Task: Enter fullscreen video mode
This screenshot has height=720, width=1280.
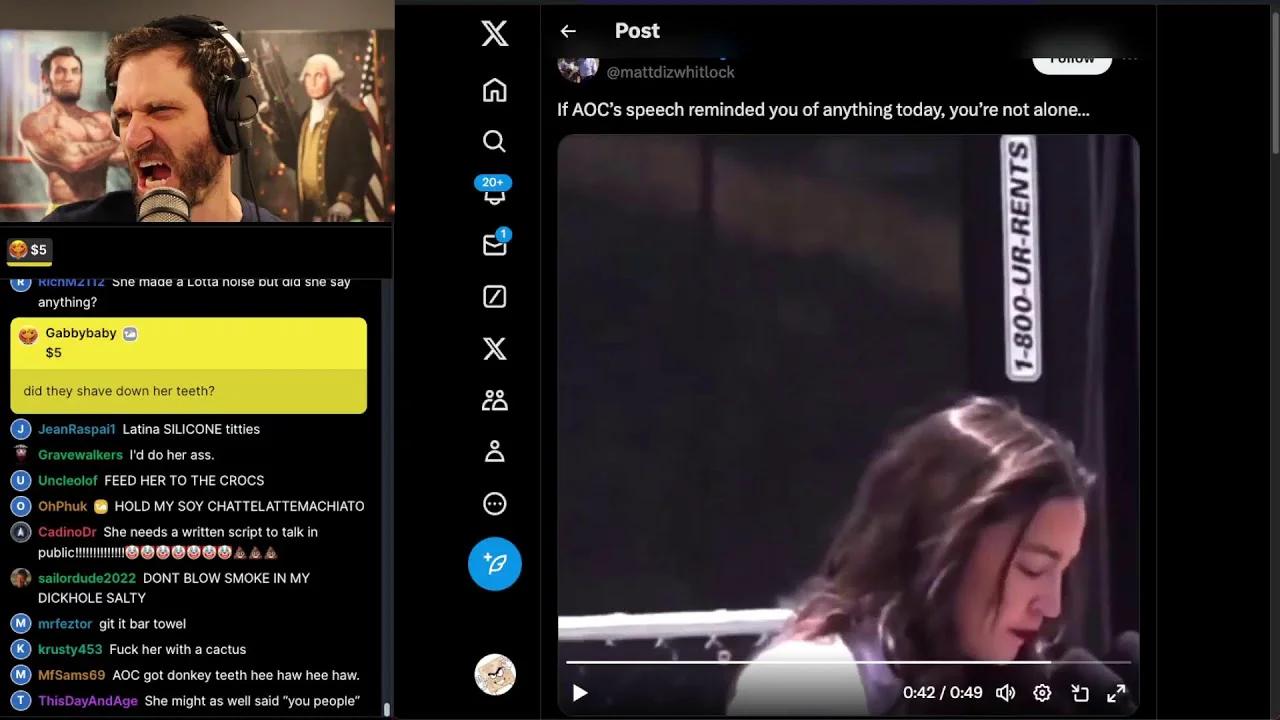Action: coord(1116,693)
